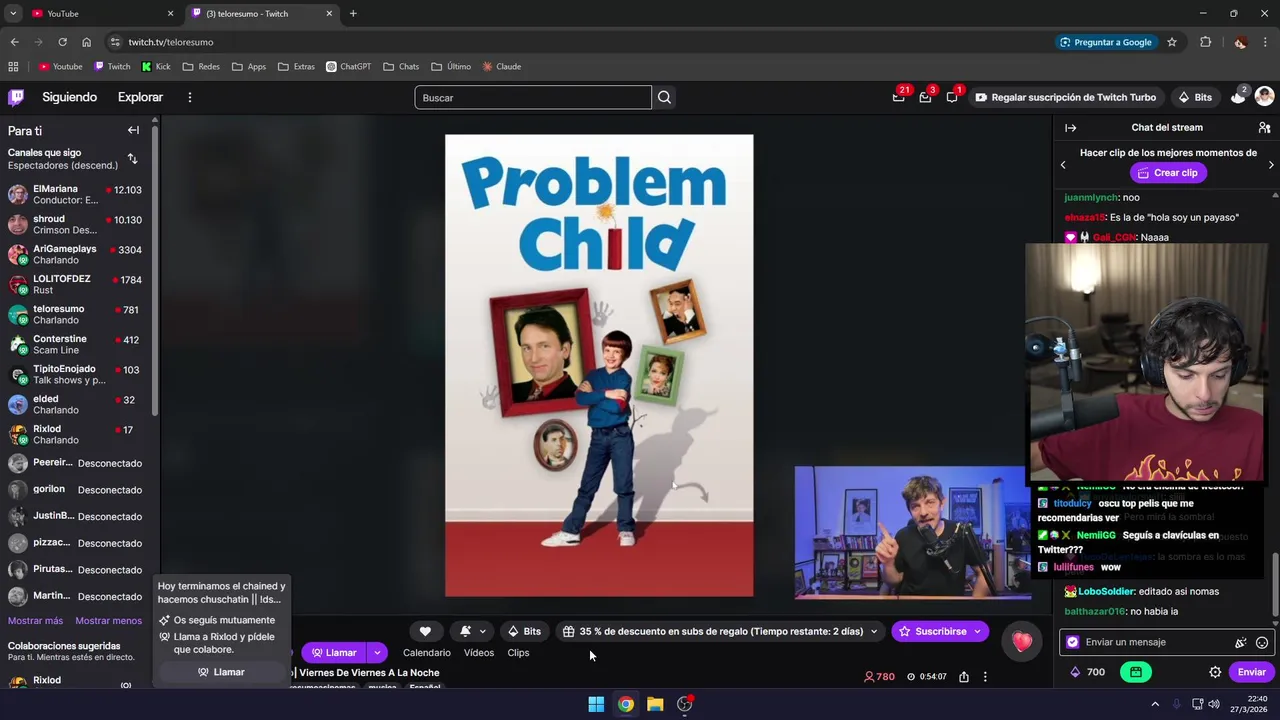This screenshot has height=720, width=1280.
Task: Open the Vídeos channel tab
Action: coord(479,653)
